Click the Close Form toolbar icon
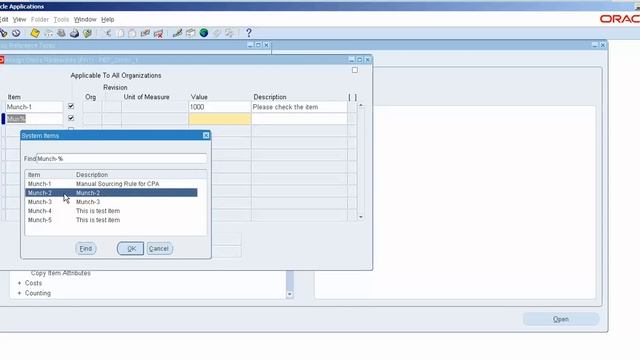The width and height of the screenshot is (640, 360). 87,33
